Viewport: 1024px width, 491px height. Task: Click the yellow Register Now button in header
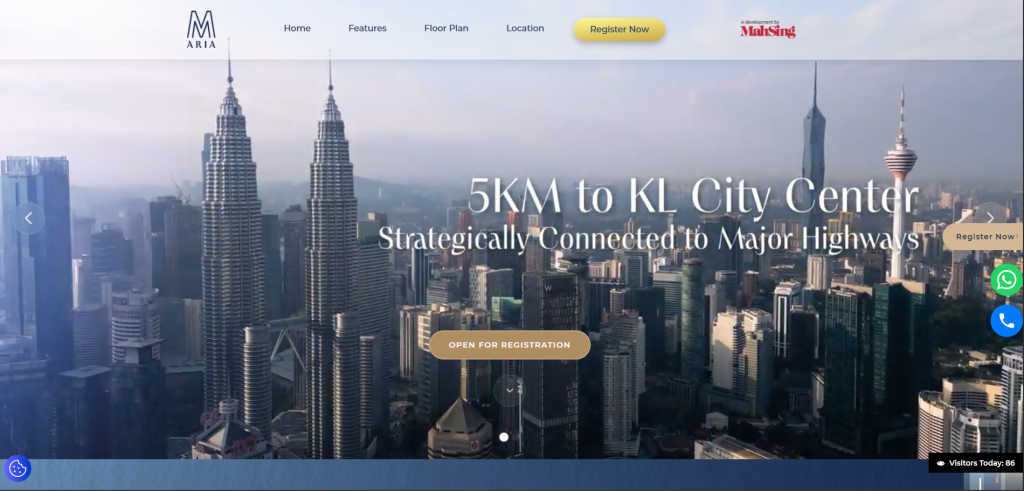click(x=619, y=29)
